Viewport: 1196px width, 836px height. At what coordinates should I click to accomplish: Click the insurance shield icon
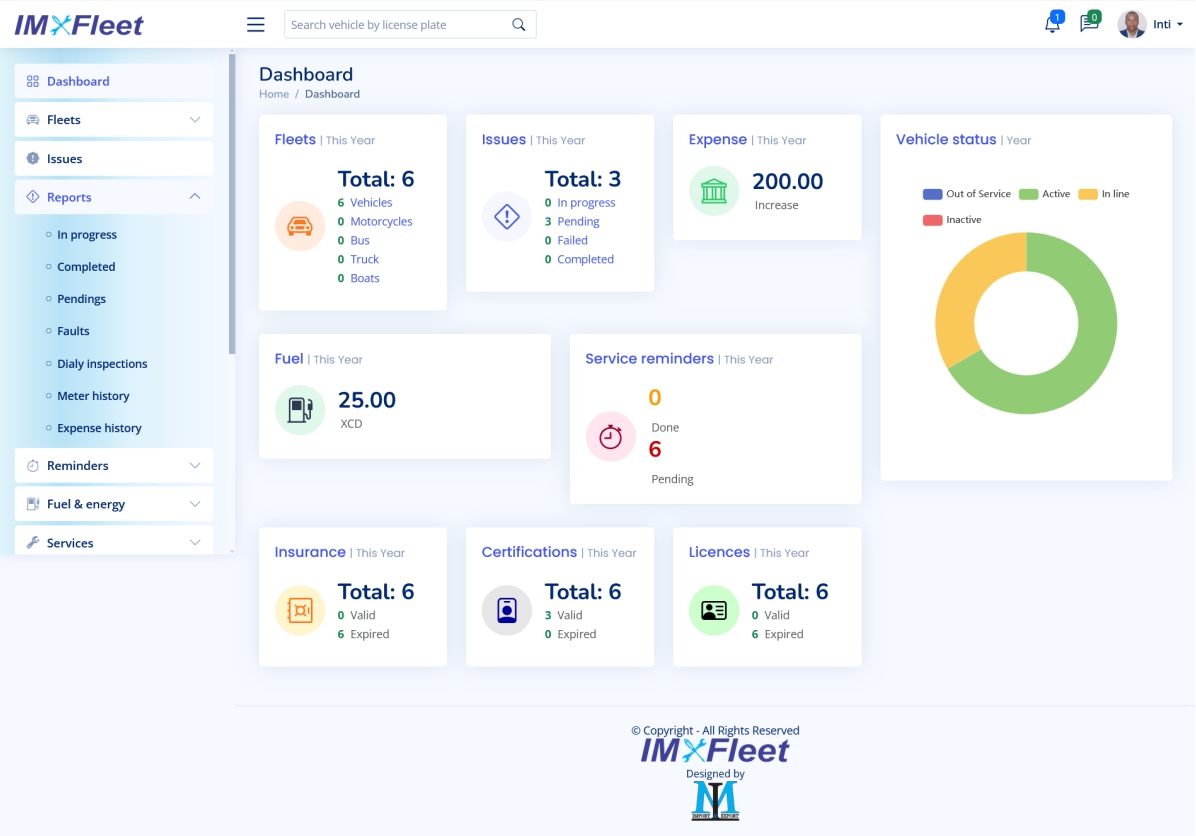pos(300,610)
